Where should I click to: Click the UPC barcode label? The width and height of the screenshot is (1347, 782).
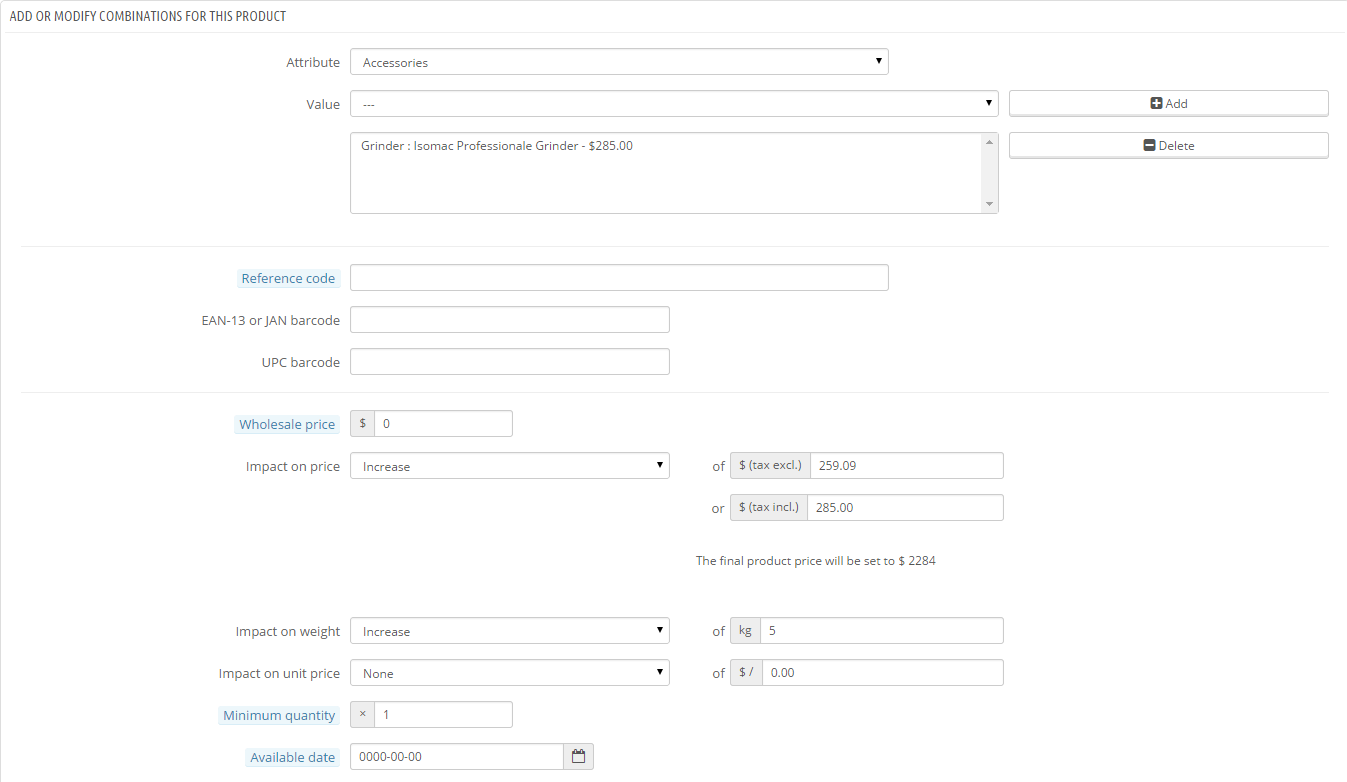[301, 363]
